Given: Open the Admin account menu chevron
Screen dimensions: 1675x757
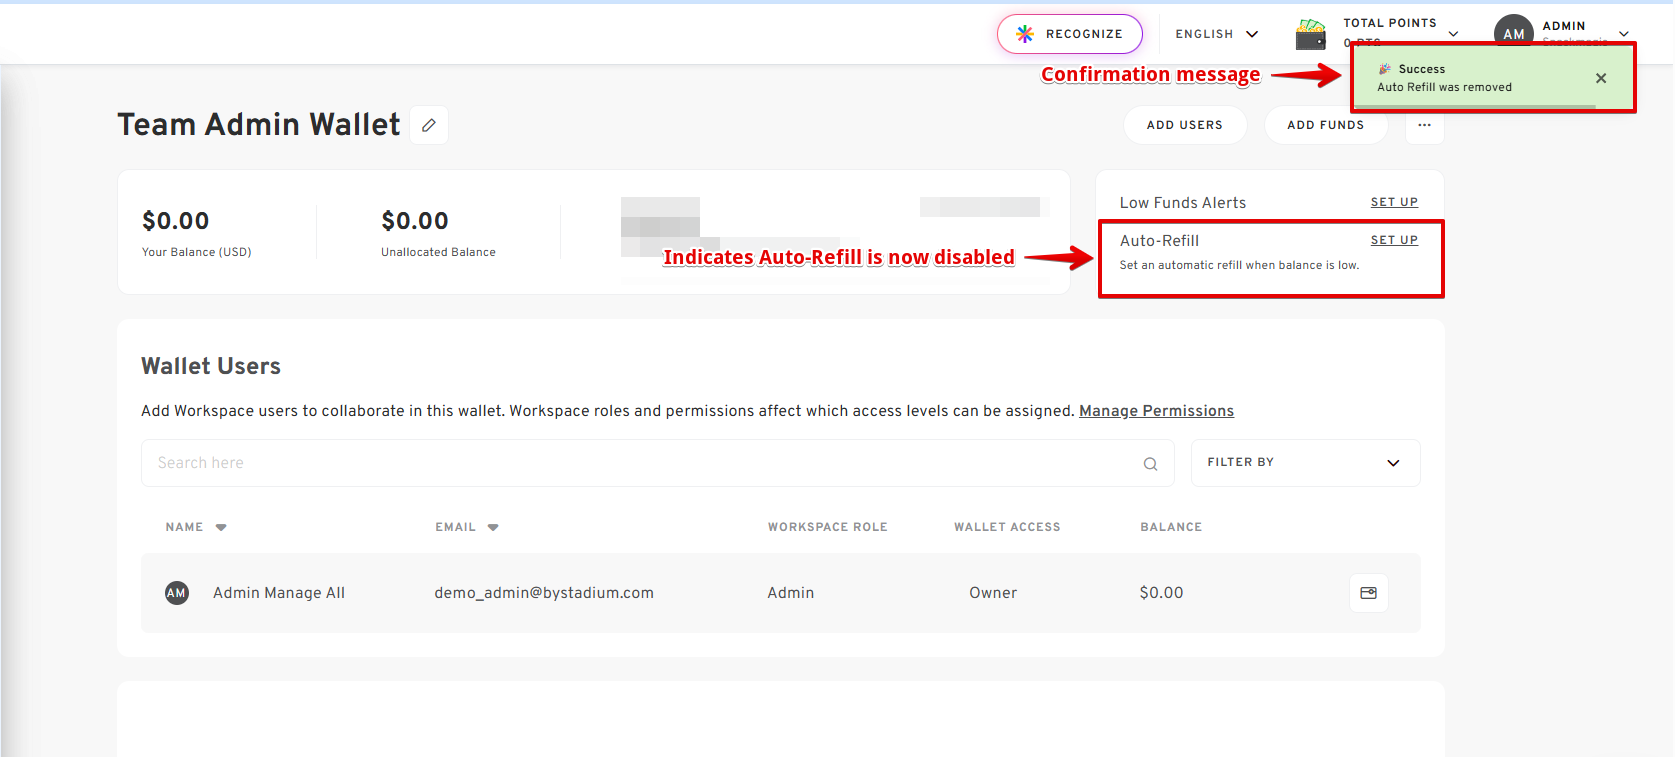Looking at the screenshot, I should pos(1624,34).
